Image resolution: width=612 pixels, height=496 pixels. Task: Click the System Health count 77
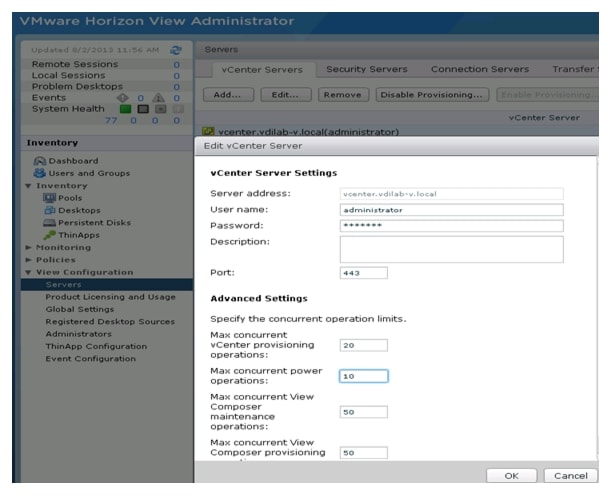(111, 121)
